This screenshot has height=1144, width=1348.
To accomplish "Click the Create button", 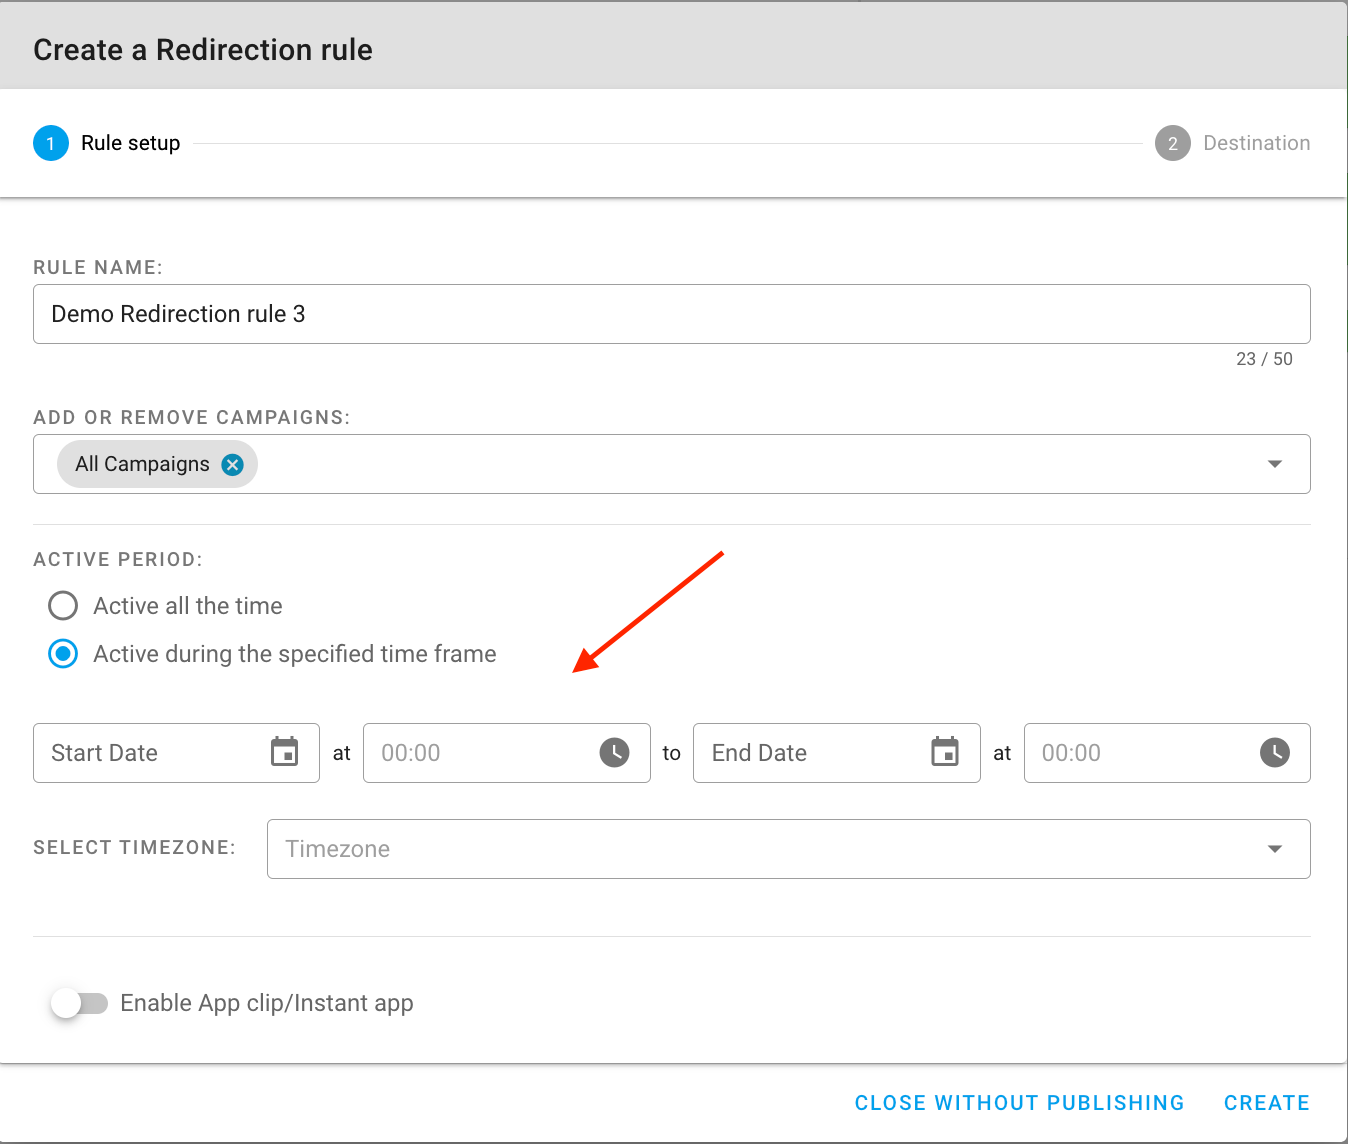I will click(x=1266, y=1103).
